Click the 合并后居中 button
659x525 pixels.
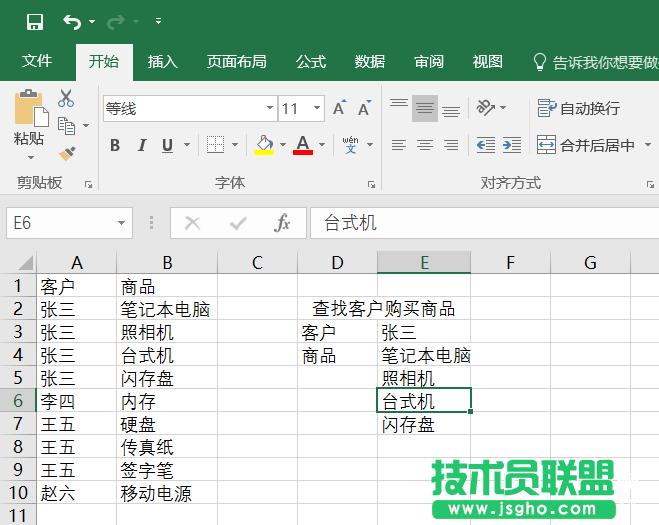coord(586,145)
